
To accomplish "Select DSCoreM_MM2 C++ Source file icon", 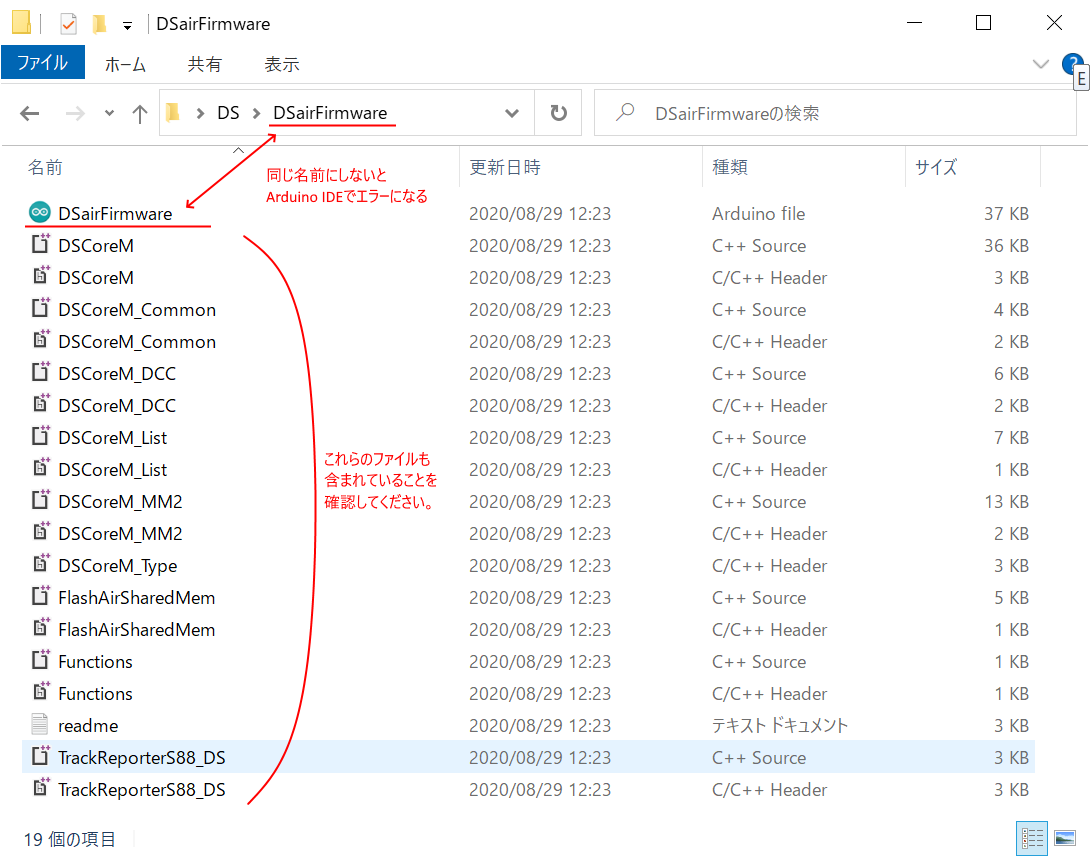I will [40, 500].
